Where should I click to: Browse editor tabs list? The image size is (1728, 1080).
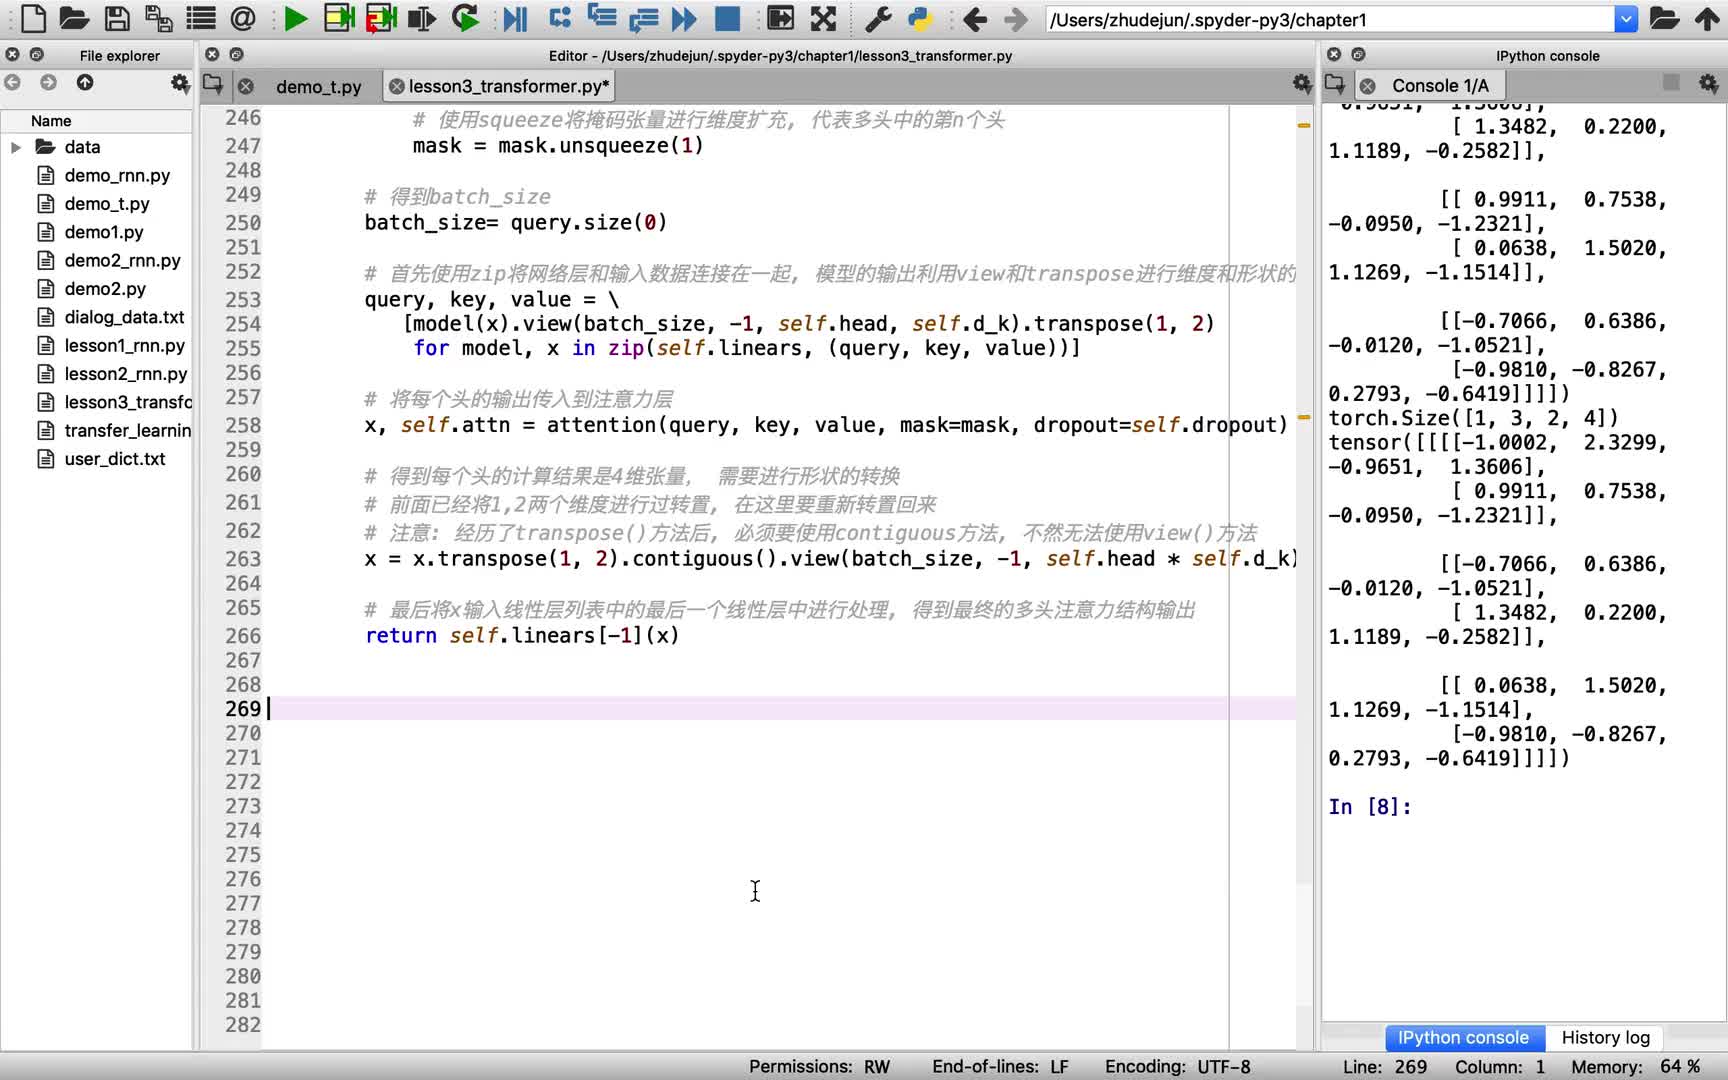pyautogui.click(x=213, y=84)
